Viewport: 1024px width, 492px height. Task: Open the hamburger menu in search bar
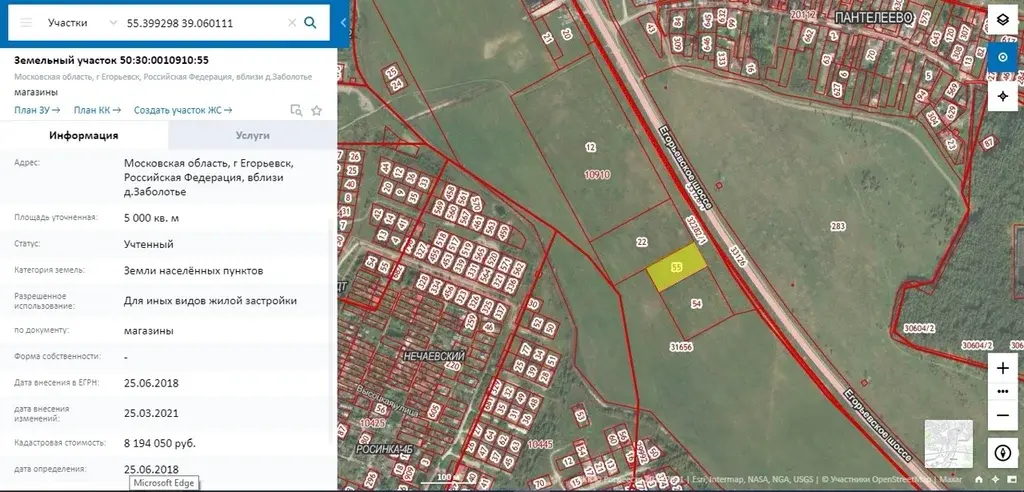tap(26, 22)
